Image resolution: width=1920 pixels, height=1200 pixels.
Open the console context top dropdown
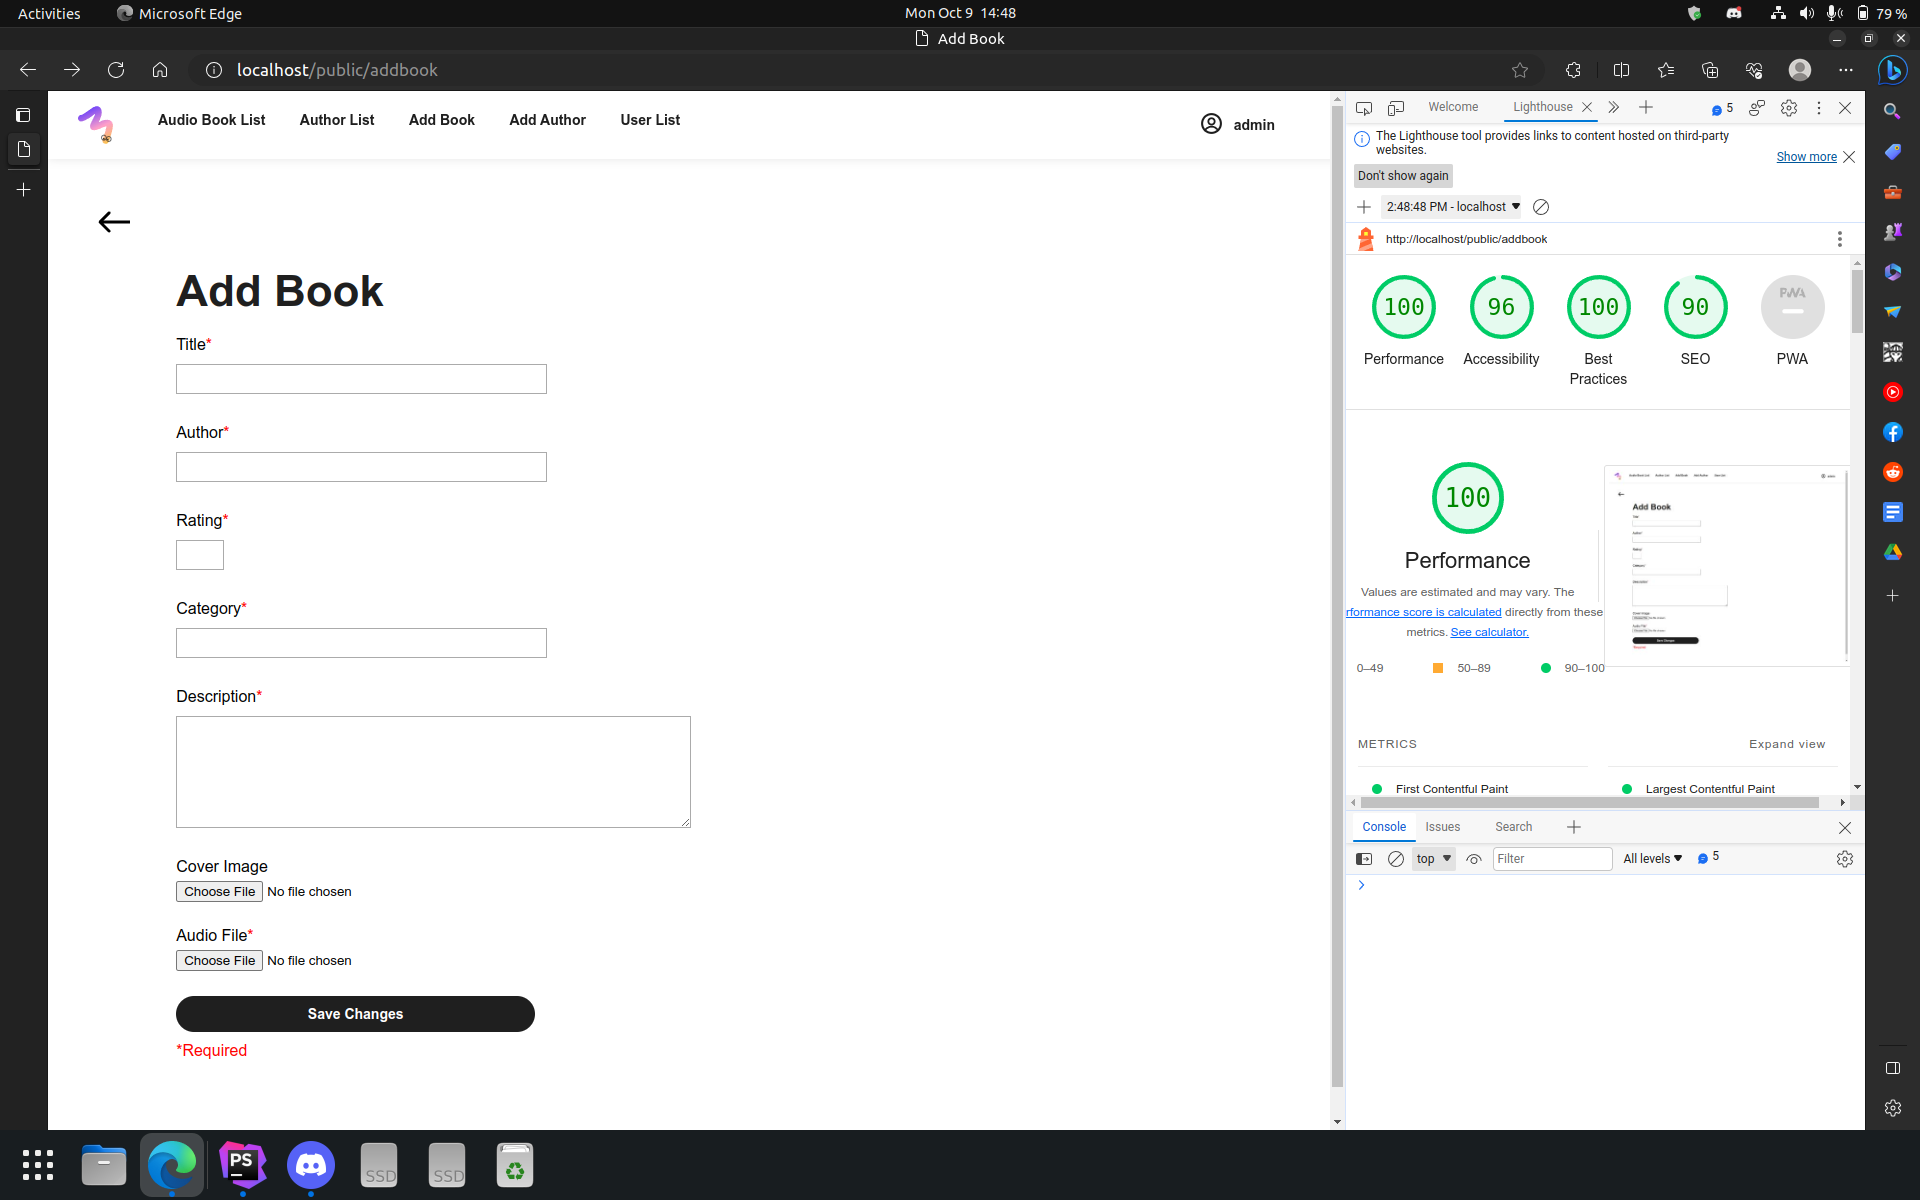[x=1433, y=859]
